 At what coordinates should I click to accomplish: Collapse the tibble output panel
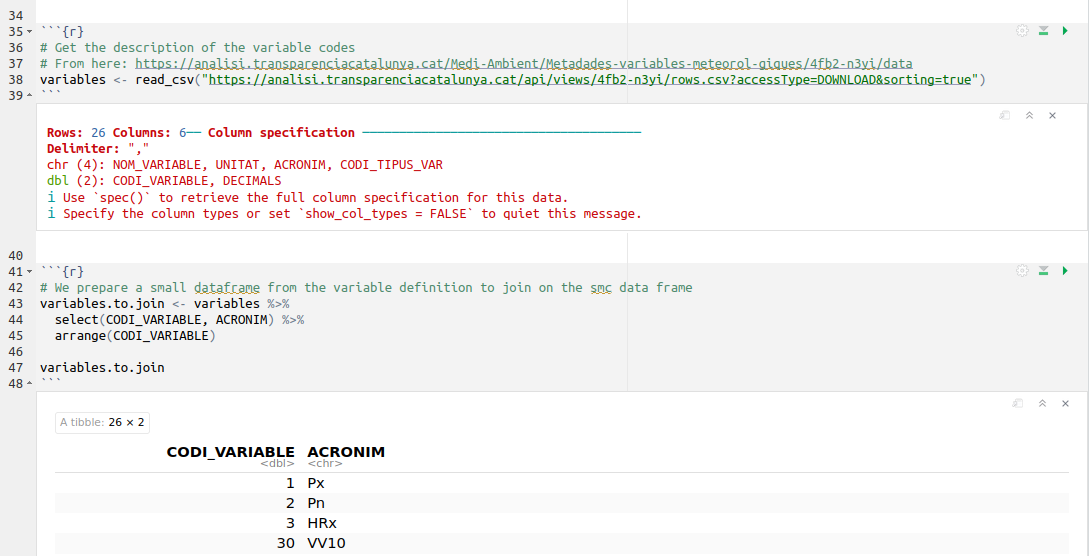click(x=1042, y=403)
